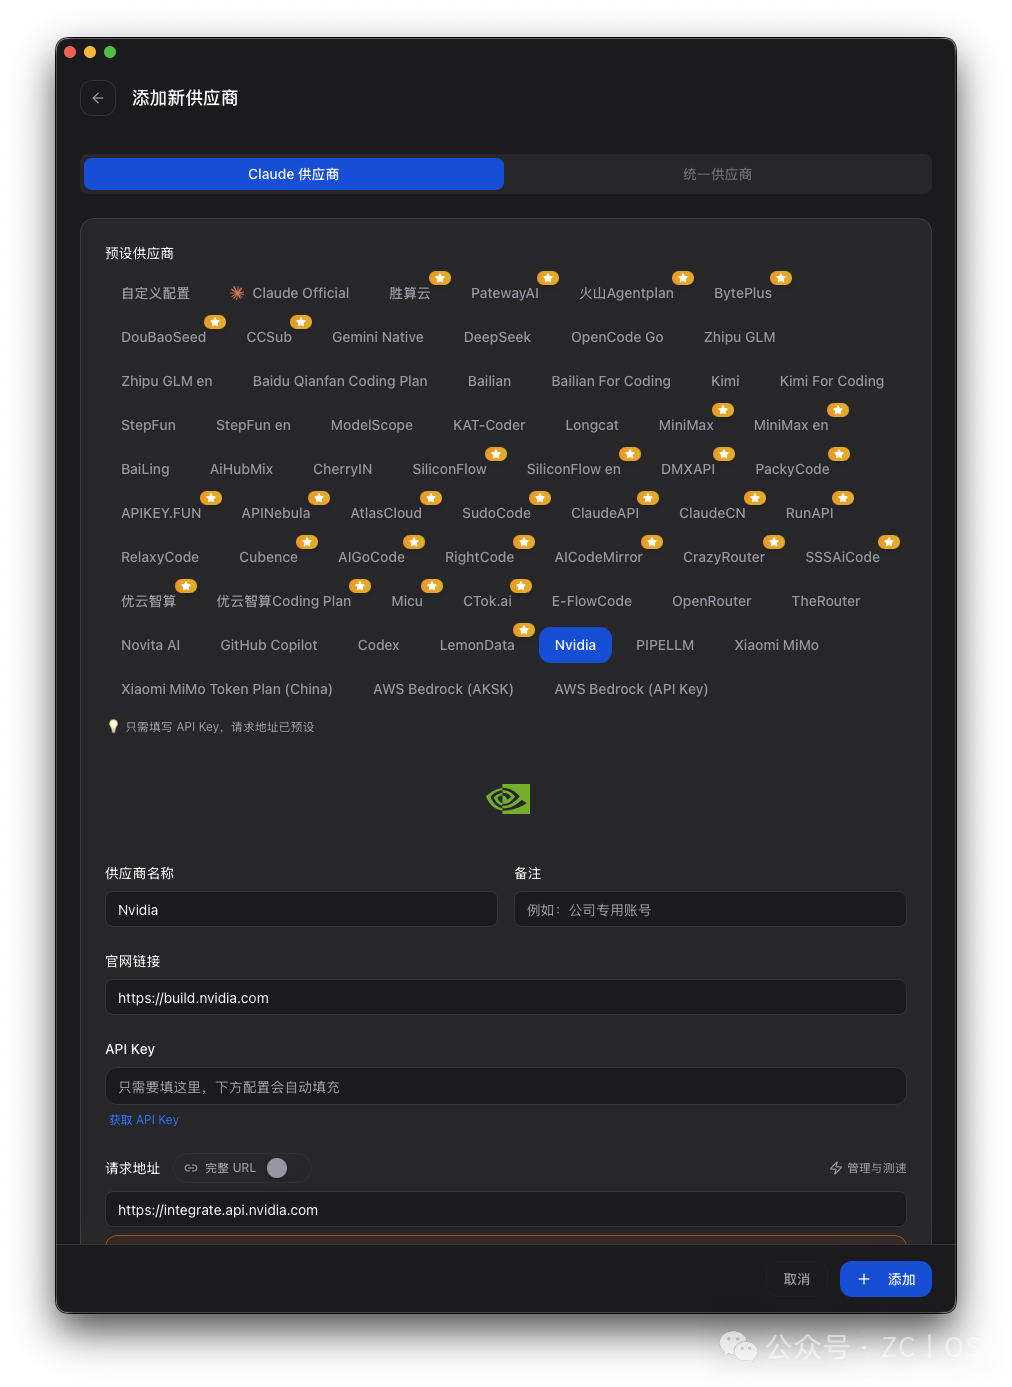Image resolution: width=1012 pixels, height=1387 pixels.
Task: Select the Bailian For Coding preset
Action: click(611, 381)
